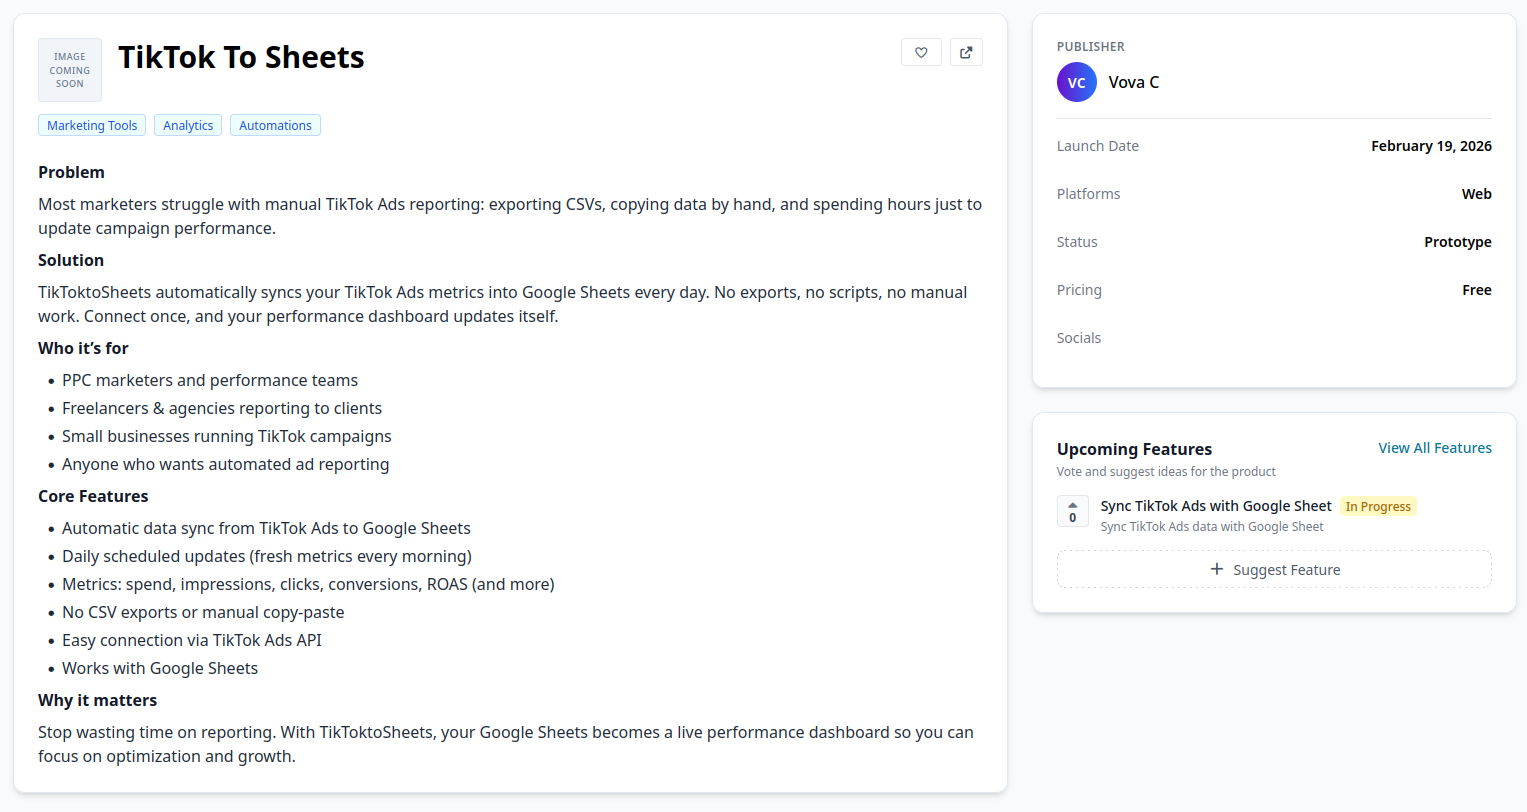Click the VC publisher avatar

click(x=1076, y=82)
